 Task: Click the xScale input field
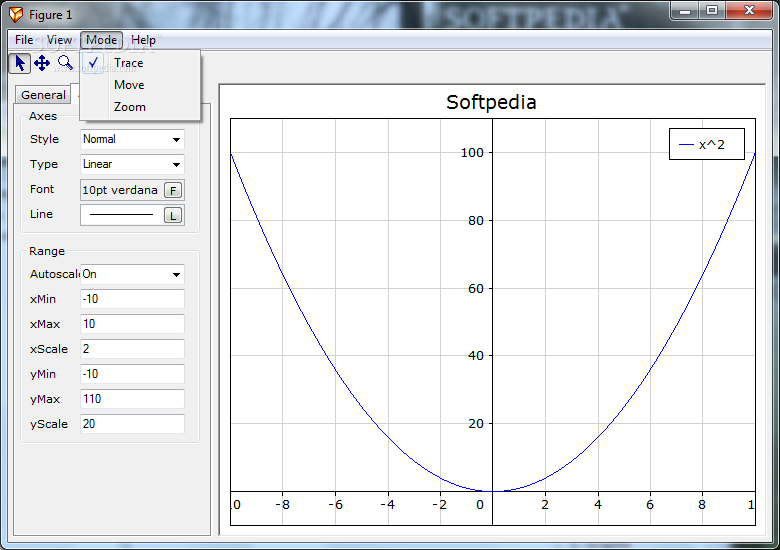[x=132, y=349]
